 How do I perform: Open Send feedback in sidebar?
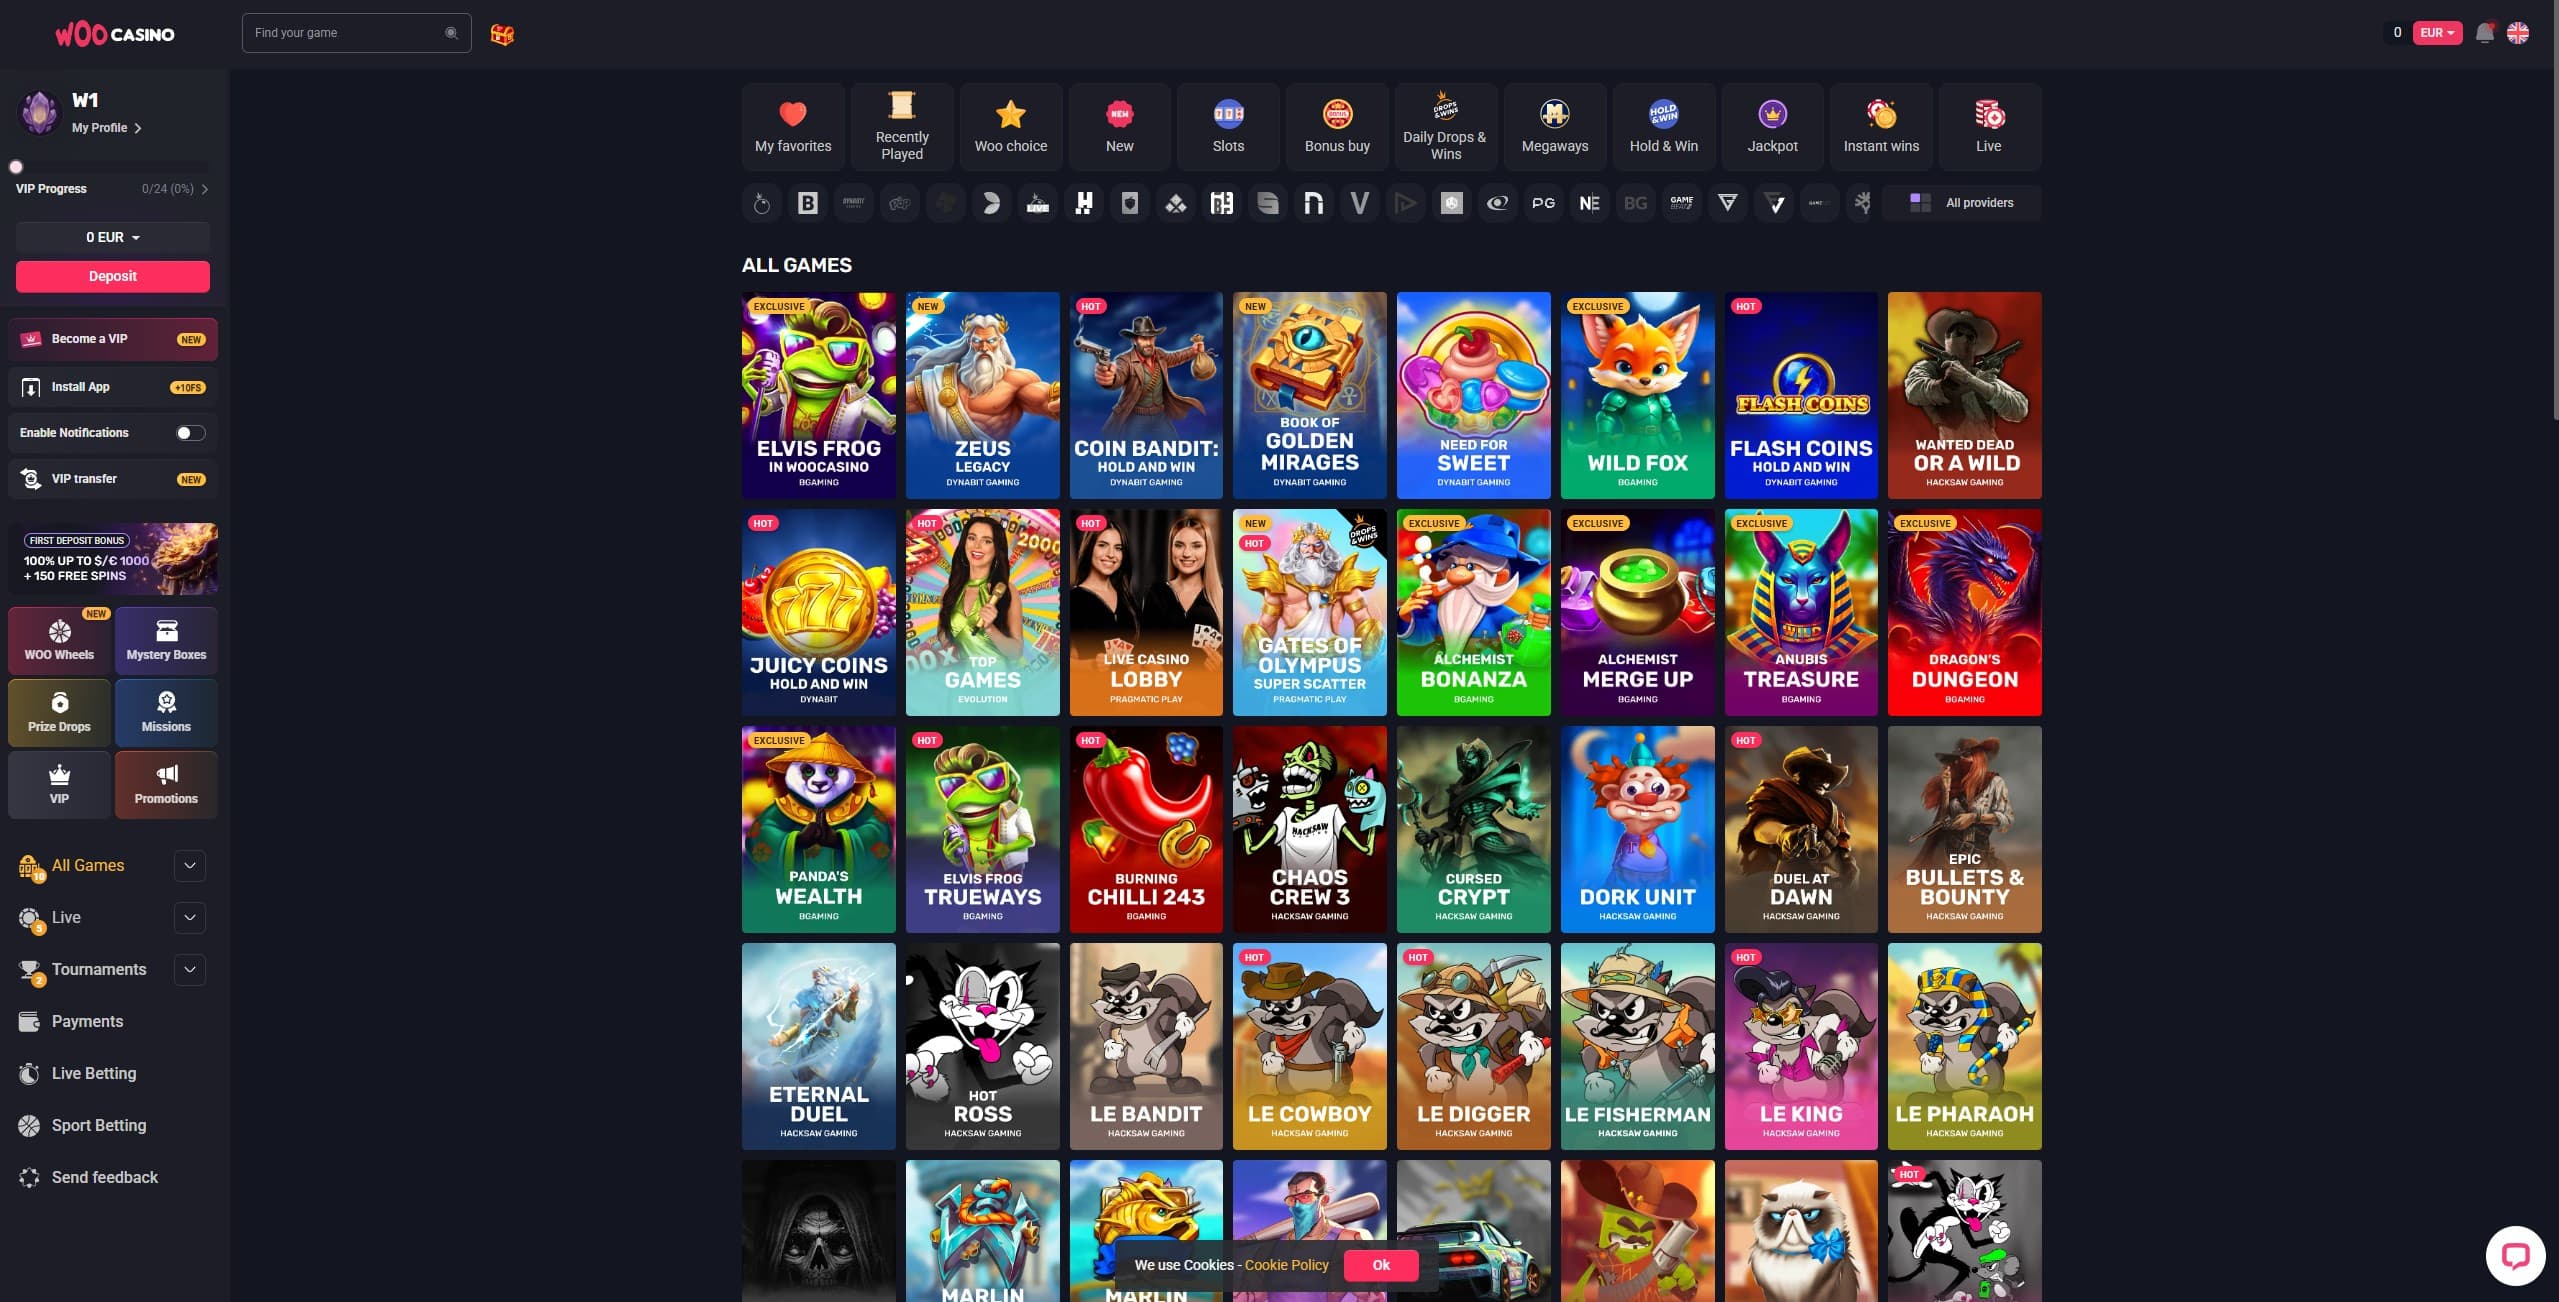click(105, 1177)
